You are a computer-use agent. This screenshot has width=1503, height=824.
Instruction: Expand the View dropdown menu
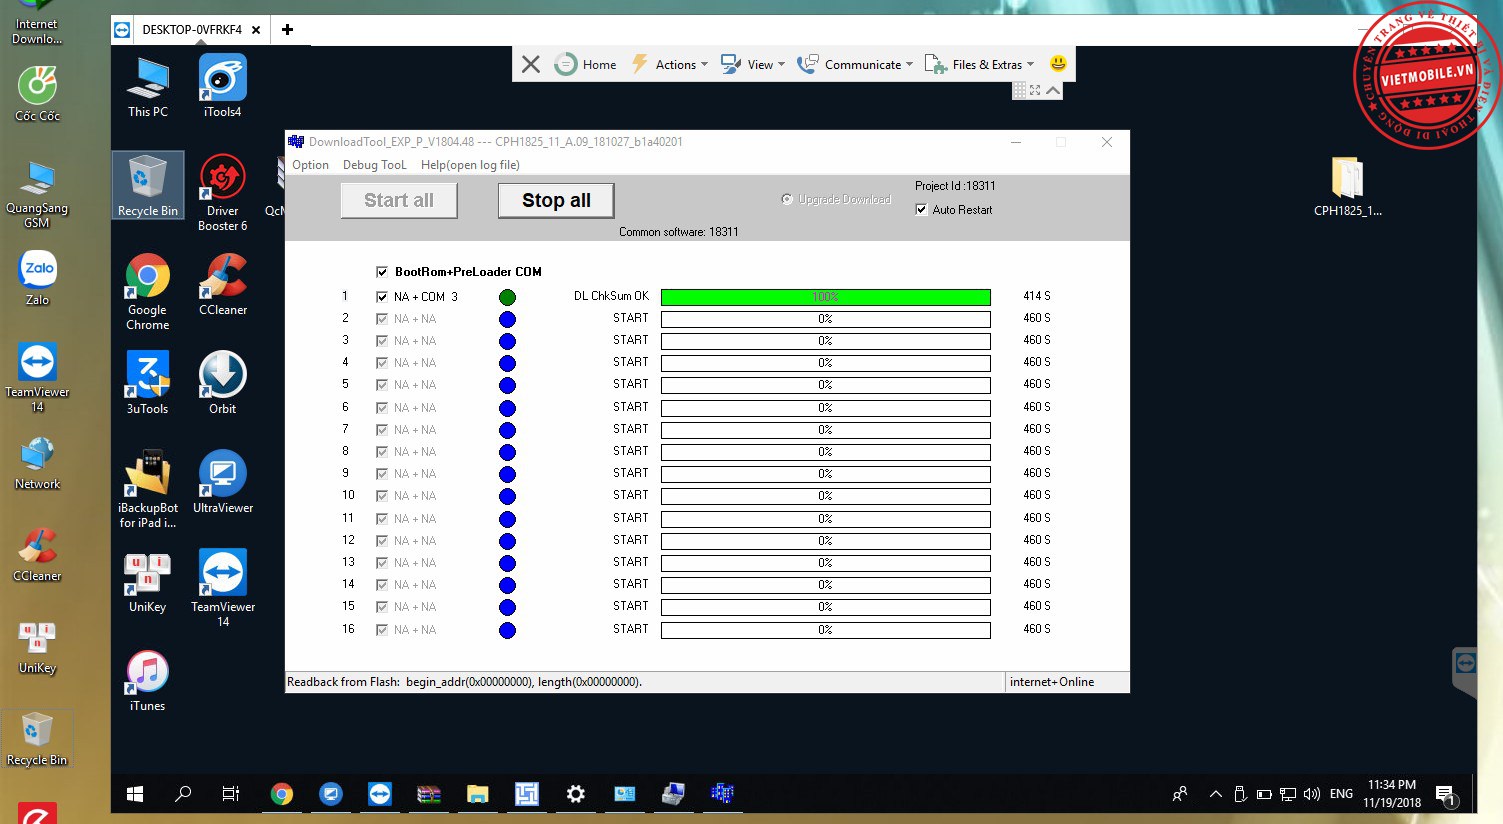click(753, 64)
